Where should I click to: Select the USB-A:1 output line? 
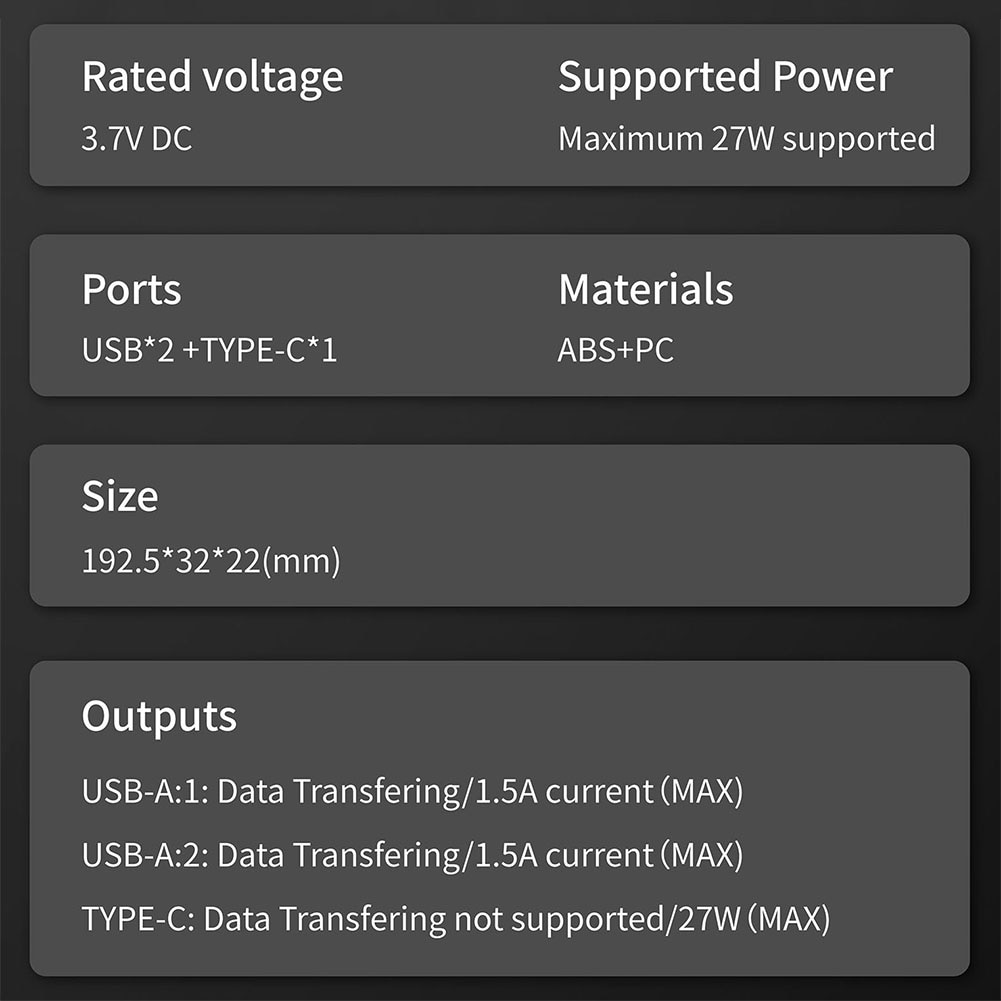click(412, 792)
